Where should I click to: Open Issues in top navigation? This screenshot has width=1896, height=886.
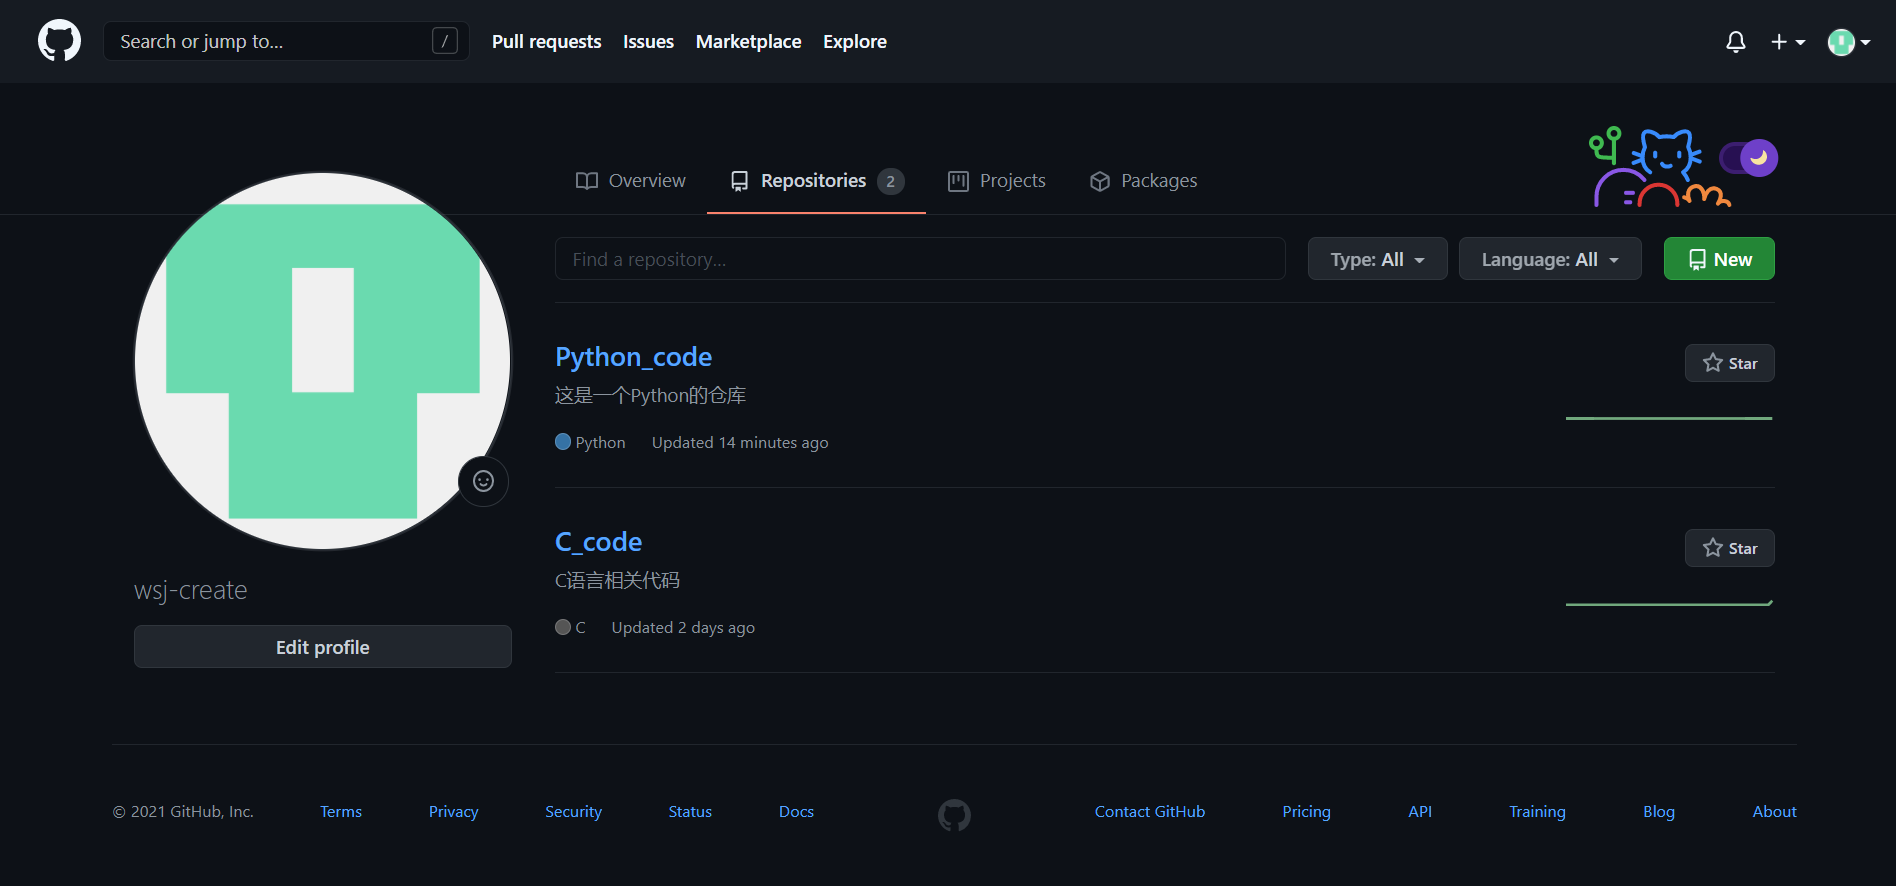pyautogui.click(x=648, y=41)
